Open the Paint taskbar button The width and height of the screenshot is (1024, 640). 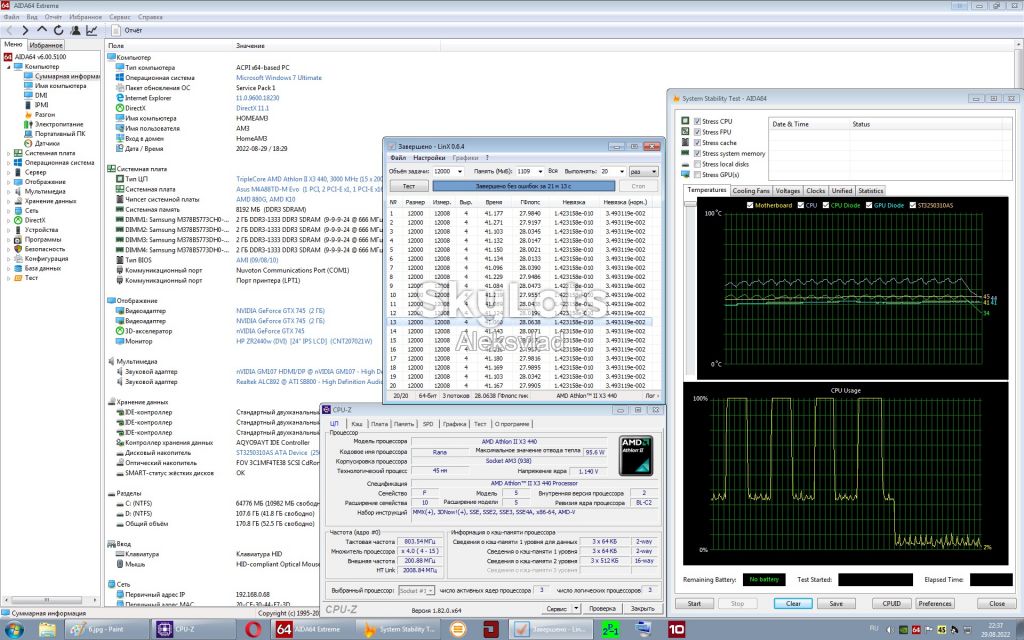click(106, 630)
